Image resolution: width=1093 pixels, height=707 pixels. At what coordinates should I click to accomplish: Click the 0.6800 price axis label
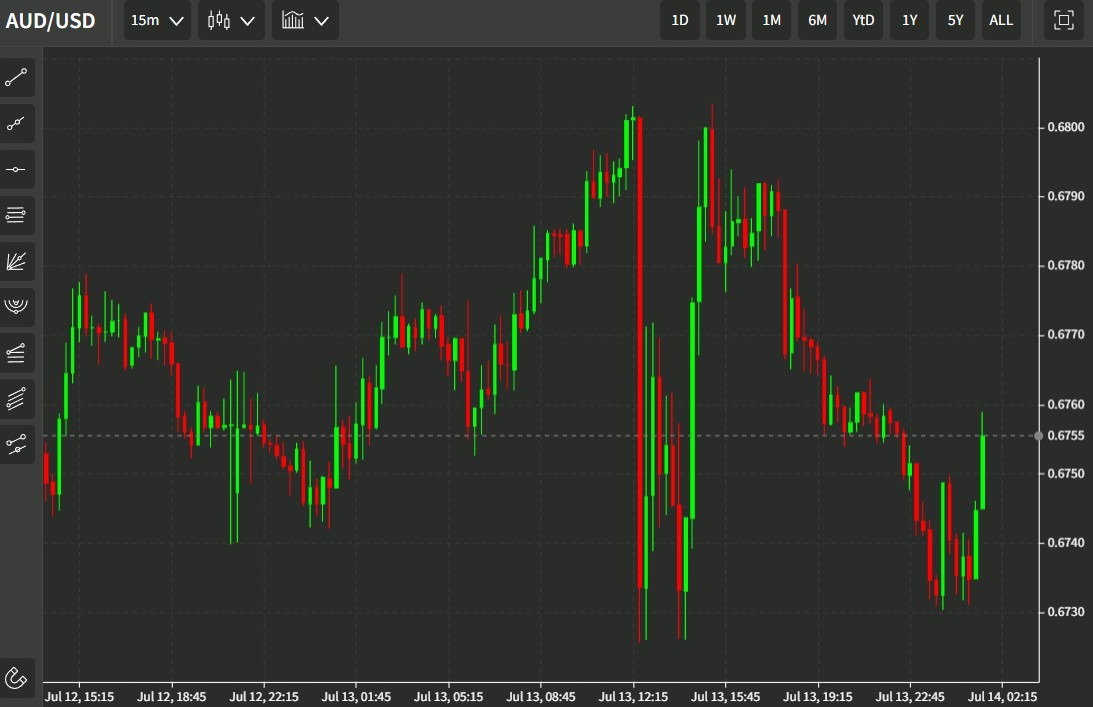point(1066,127)
